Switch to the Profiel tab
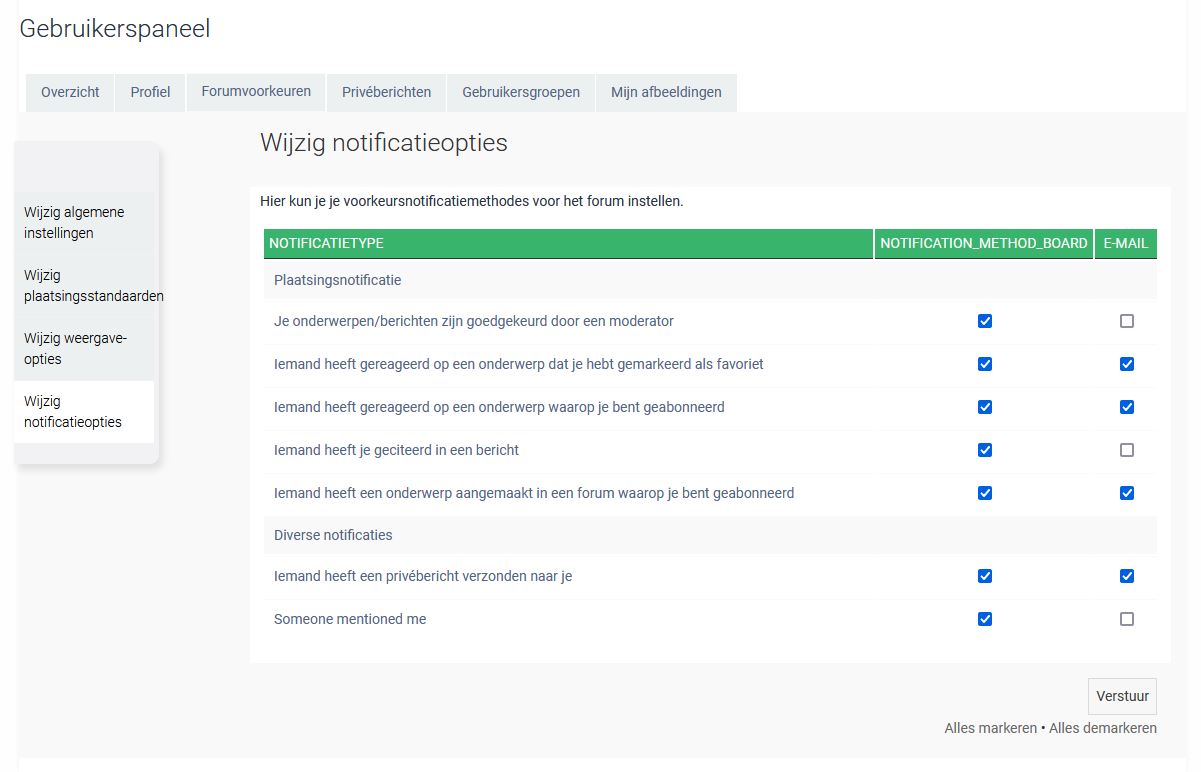Viewport: 1201px width, 772px height. point(150,92)
